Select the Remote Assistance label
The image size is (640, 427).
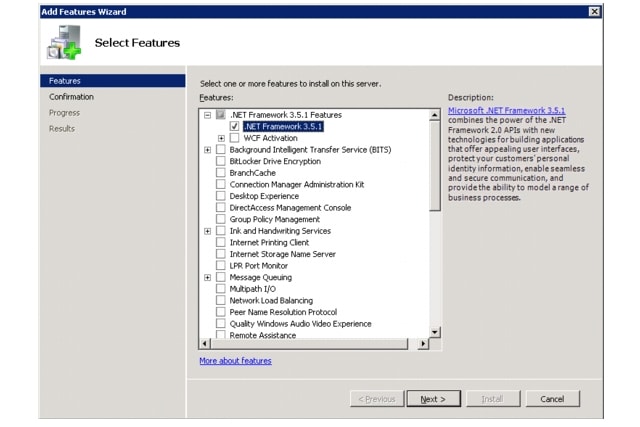pyautogui.click(x=262, y=335)
